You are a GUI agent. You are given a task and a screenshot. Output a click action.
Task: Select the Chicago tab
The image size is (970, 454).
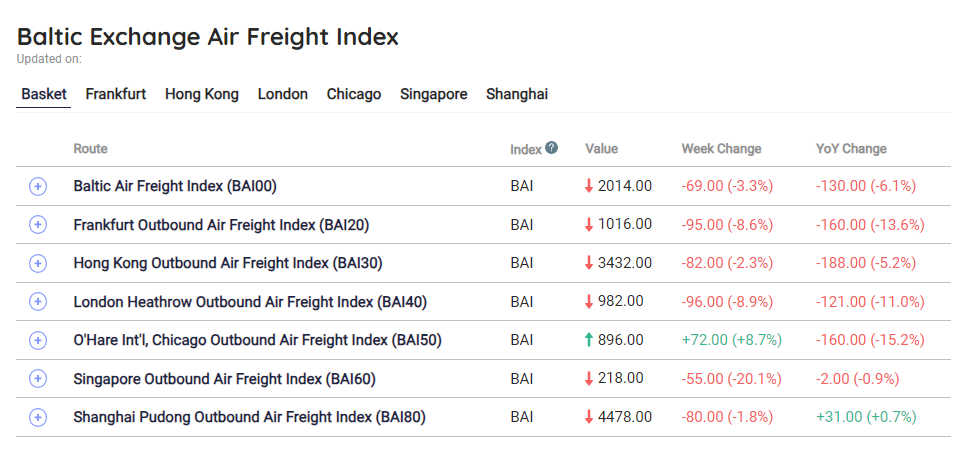354,94
